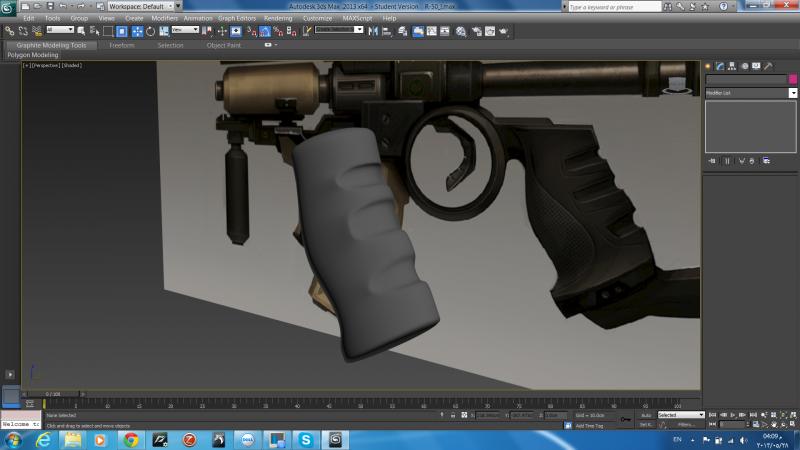Click the time slider 0 / 100 handle
The width and height of the screenshot is (800, 450).
53,394
